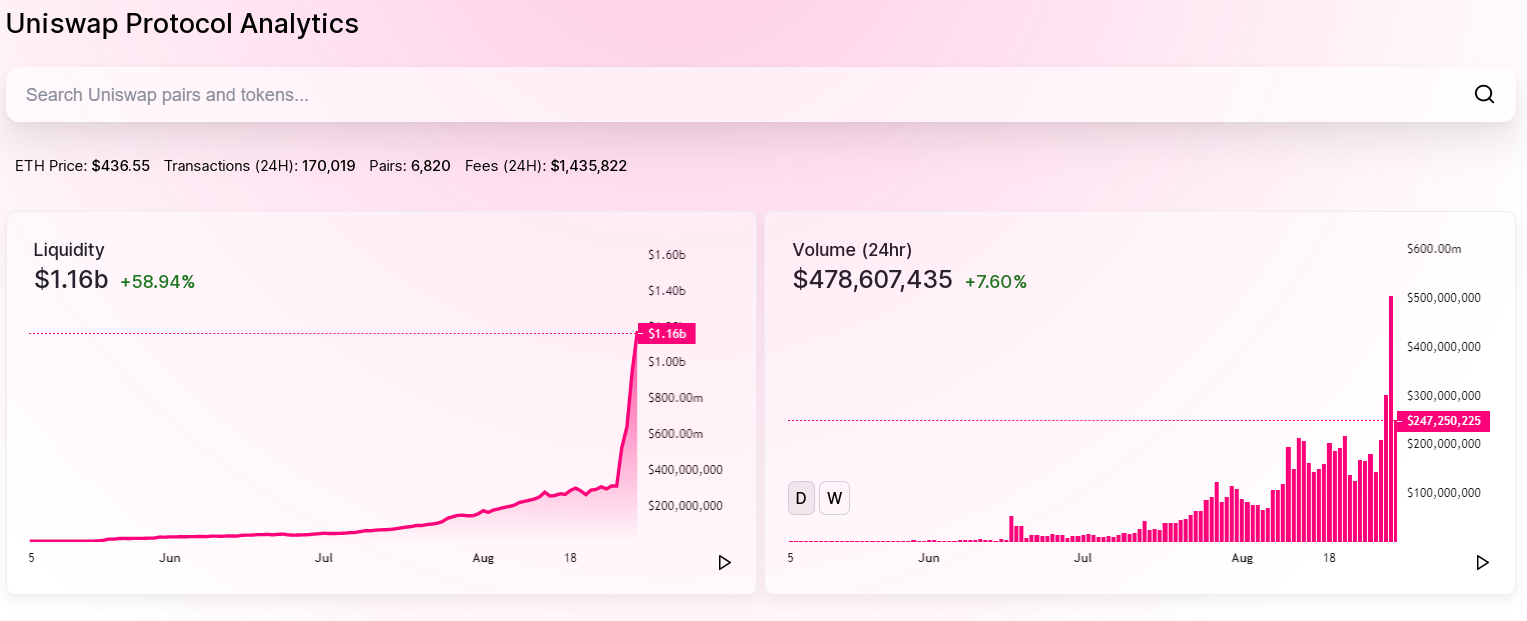Click the $300,000,000 volume axis label
This screenshot has width=1527, height=621.
1444,396
